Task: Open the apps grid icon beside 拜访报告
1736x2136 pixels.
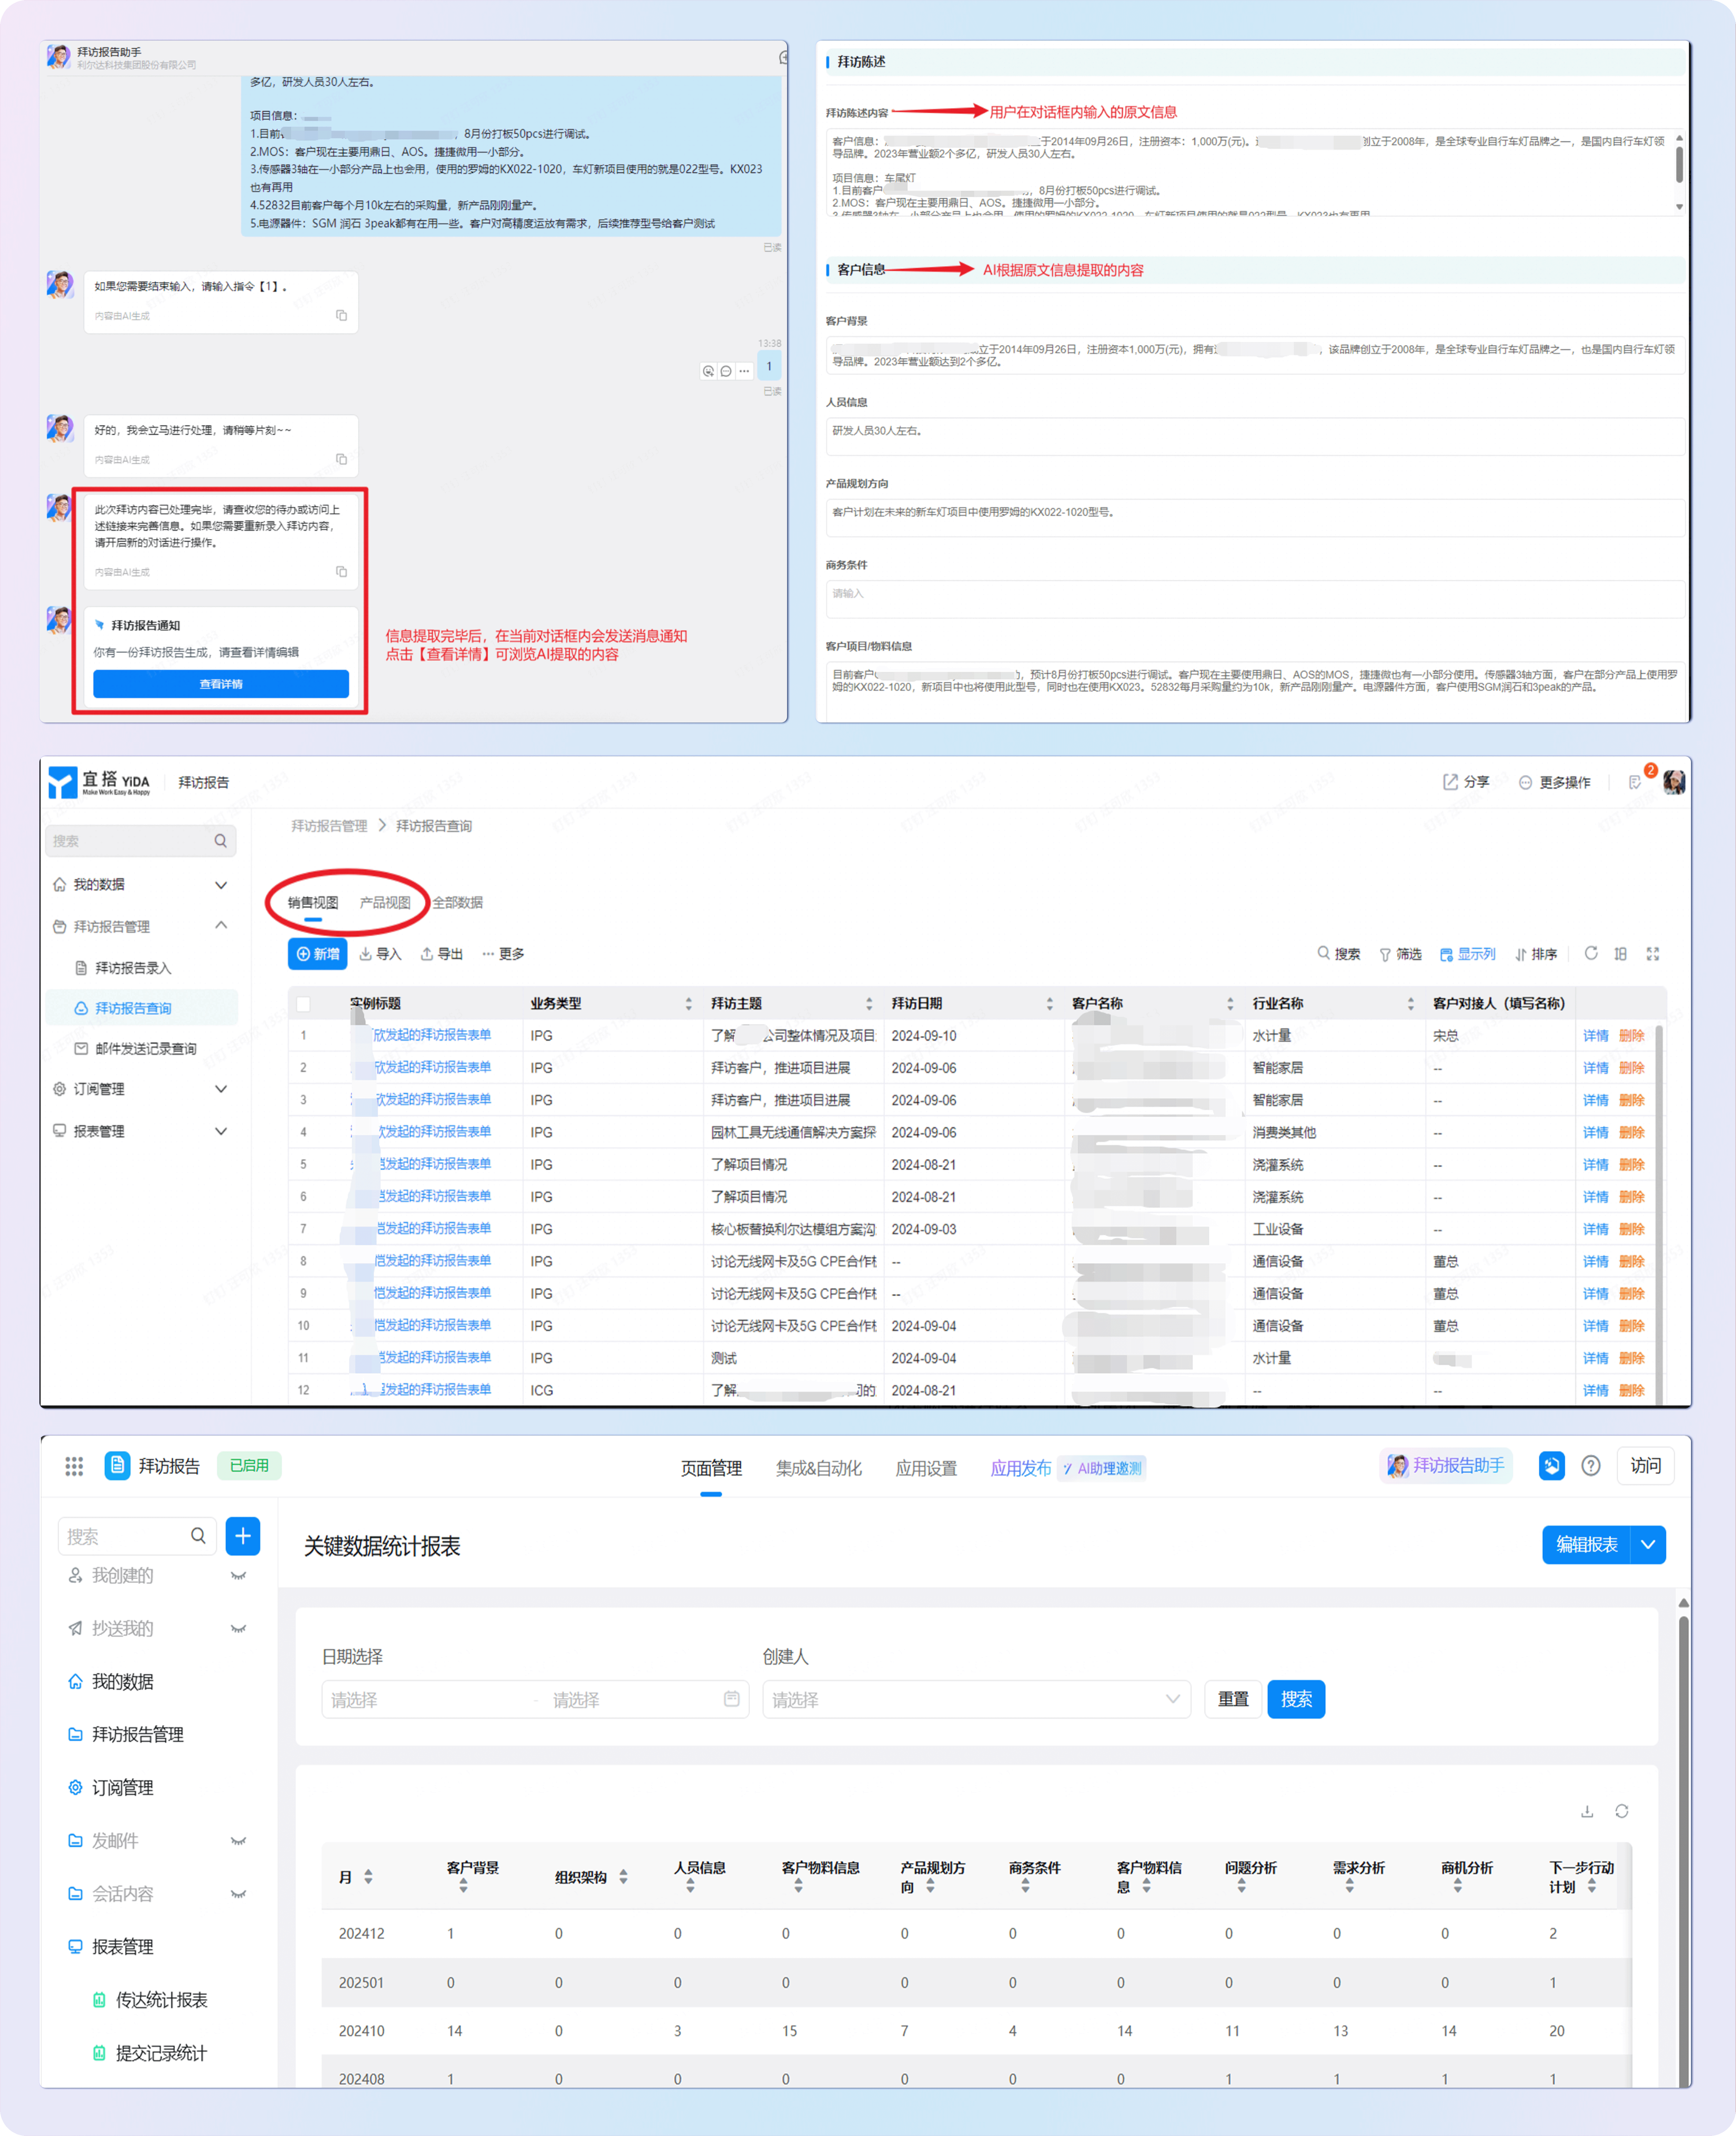Action: (74, 1466)
